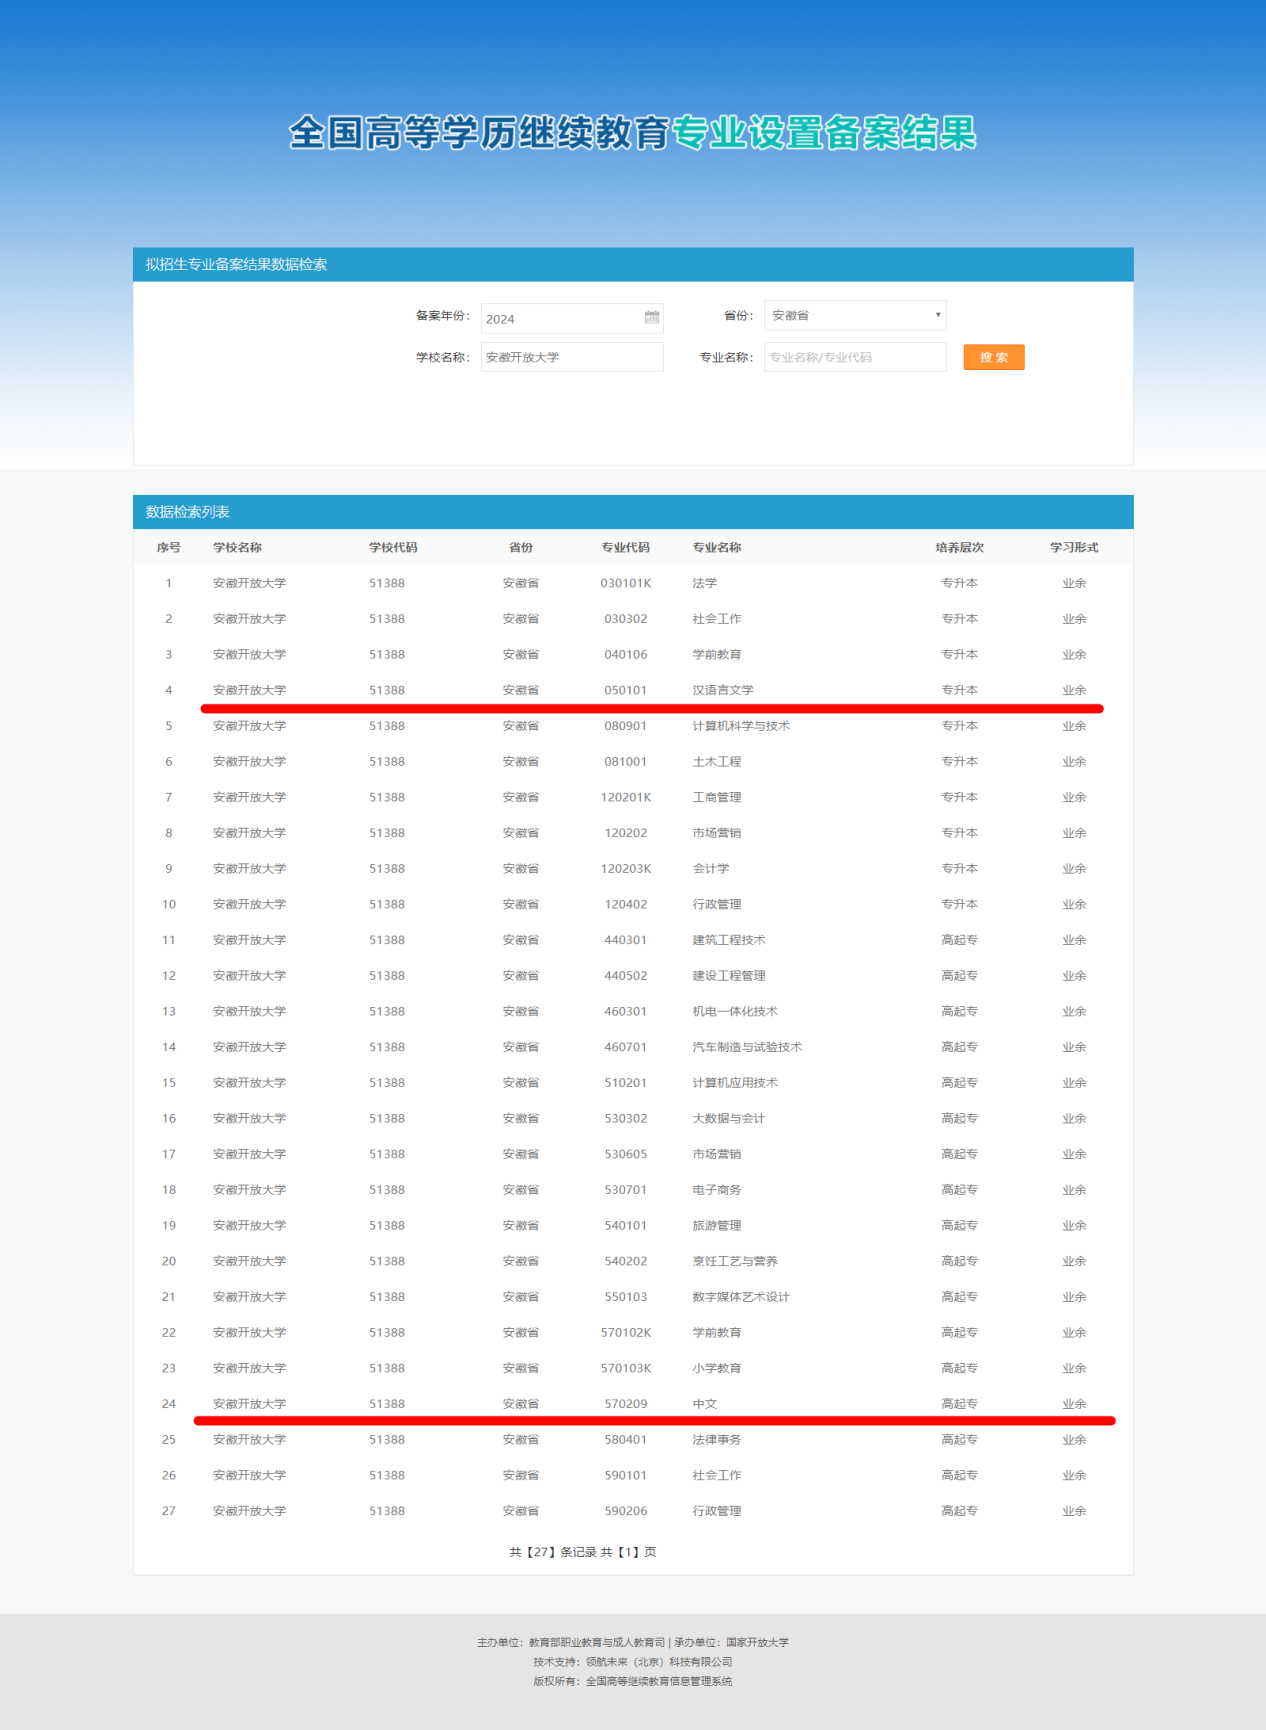1266x1730 pixels.
Task: Click major code 570209 for 中文
Action: click(625, 1404)
